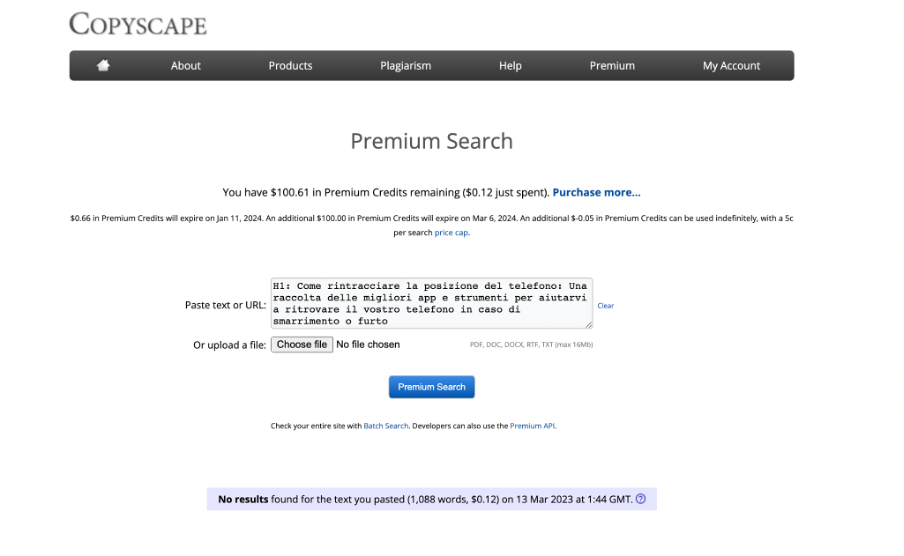This screenshot has width=904, height=556.
Task: Open the Premium API link
Action: point(532,426)
